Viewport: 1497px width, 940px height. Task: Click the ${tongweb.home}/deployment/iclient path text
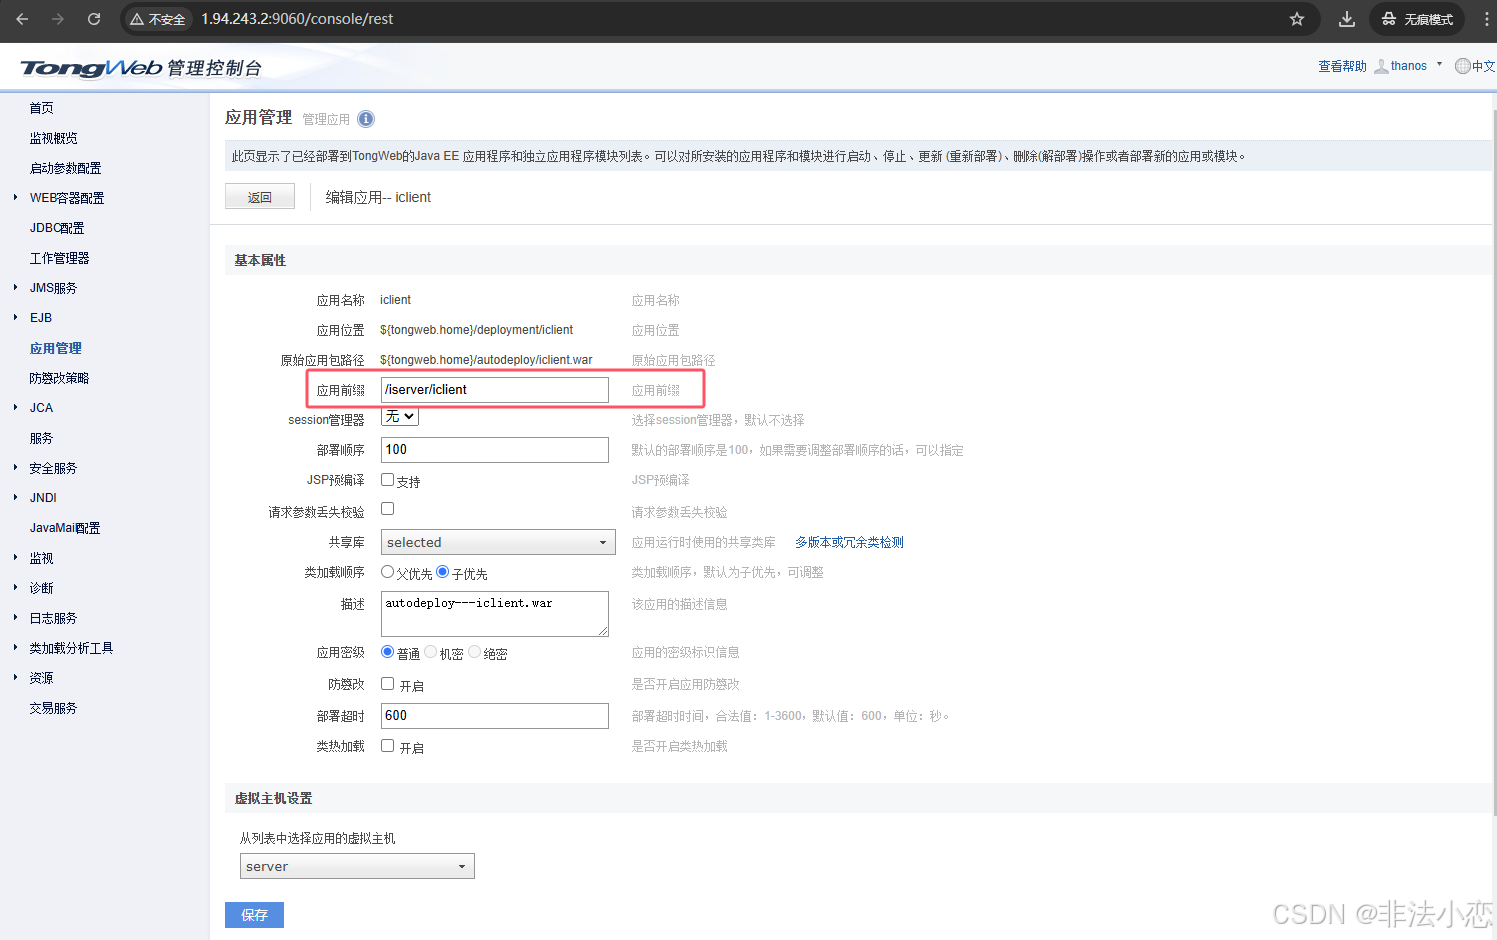tap(477, 330)
